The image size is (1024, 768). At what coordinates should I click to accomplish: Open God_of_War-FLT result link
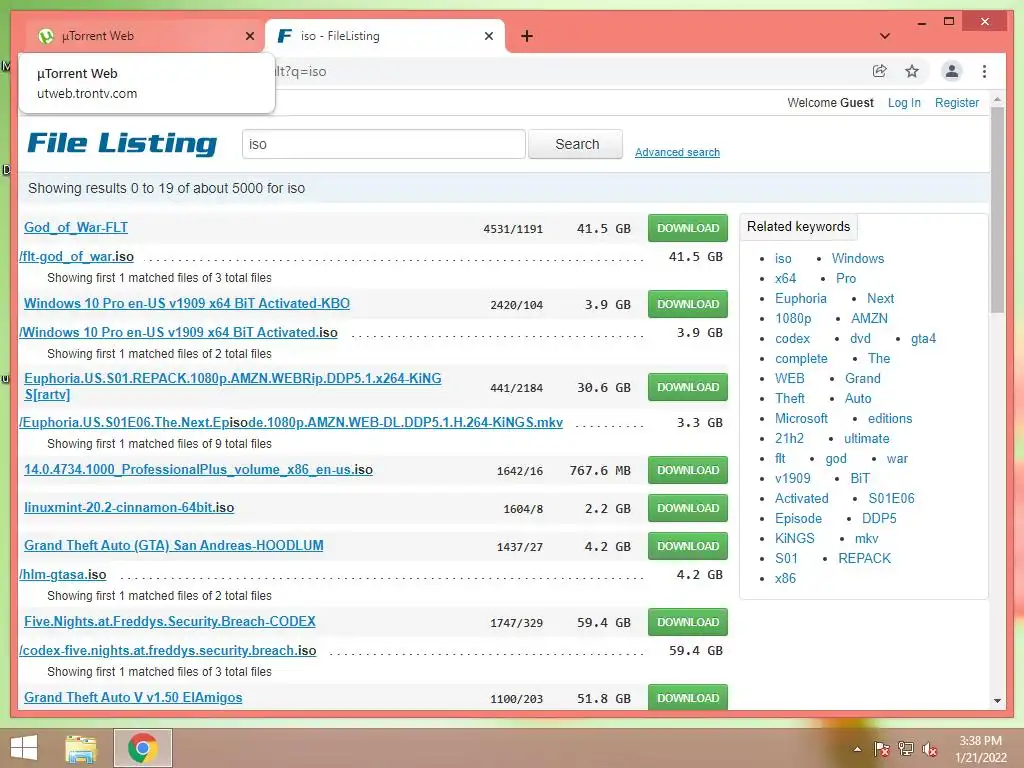[x=76, y=227]
